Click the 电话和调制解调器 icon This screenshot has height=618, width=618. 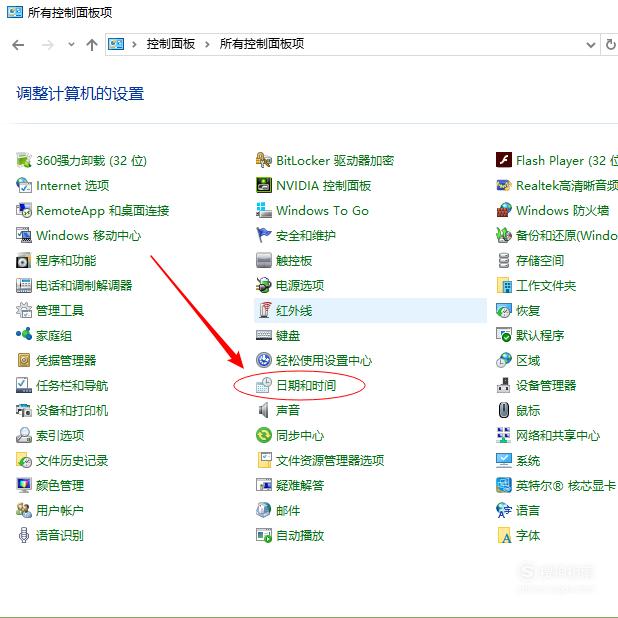pos(24,285)
